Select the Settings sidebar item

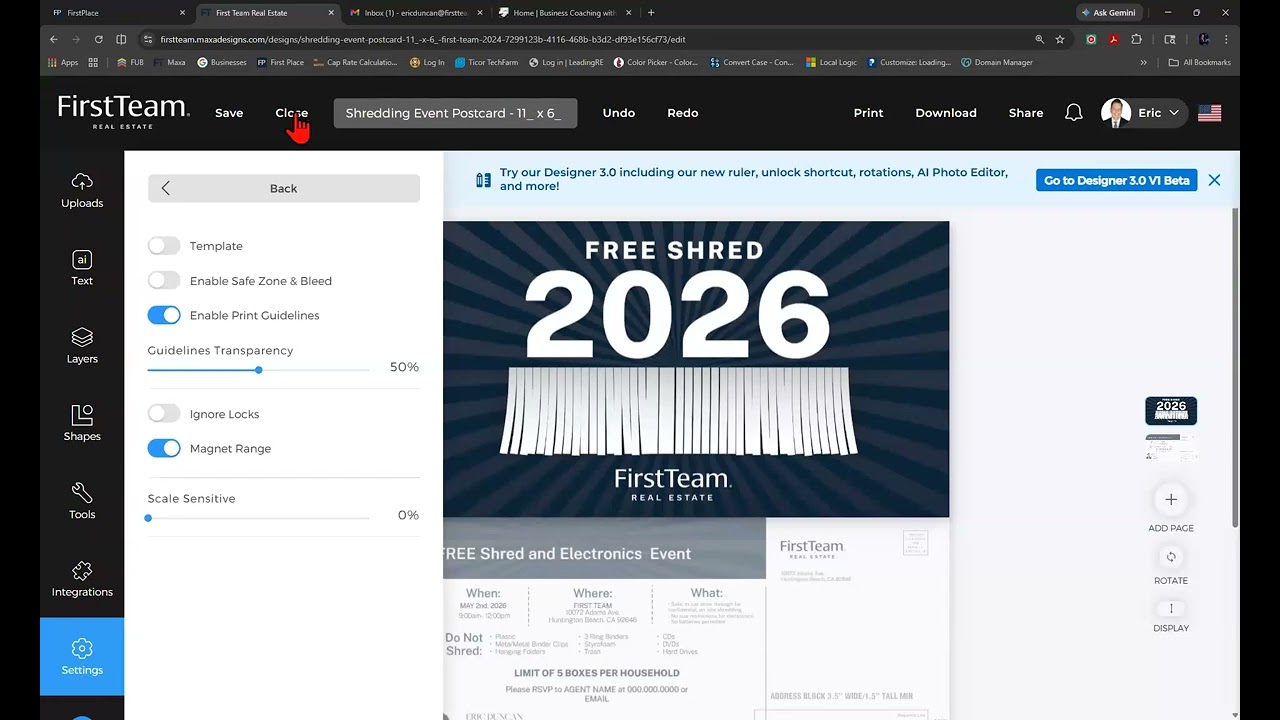pos(82,656)
